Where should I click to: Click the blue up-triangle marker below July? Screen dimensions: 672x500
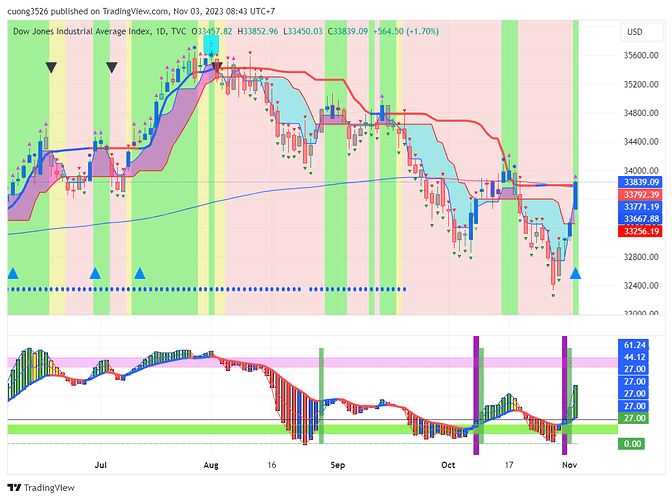pos(95,273)
